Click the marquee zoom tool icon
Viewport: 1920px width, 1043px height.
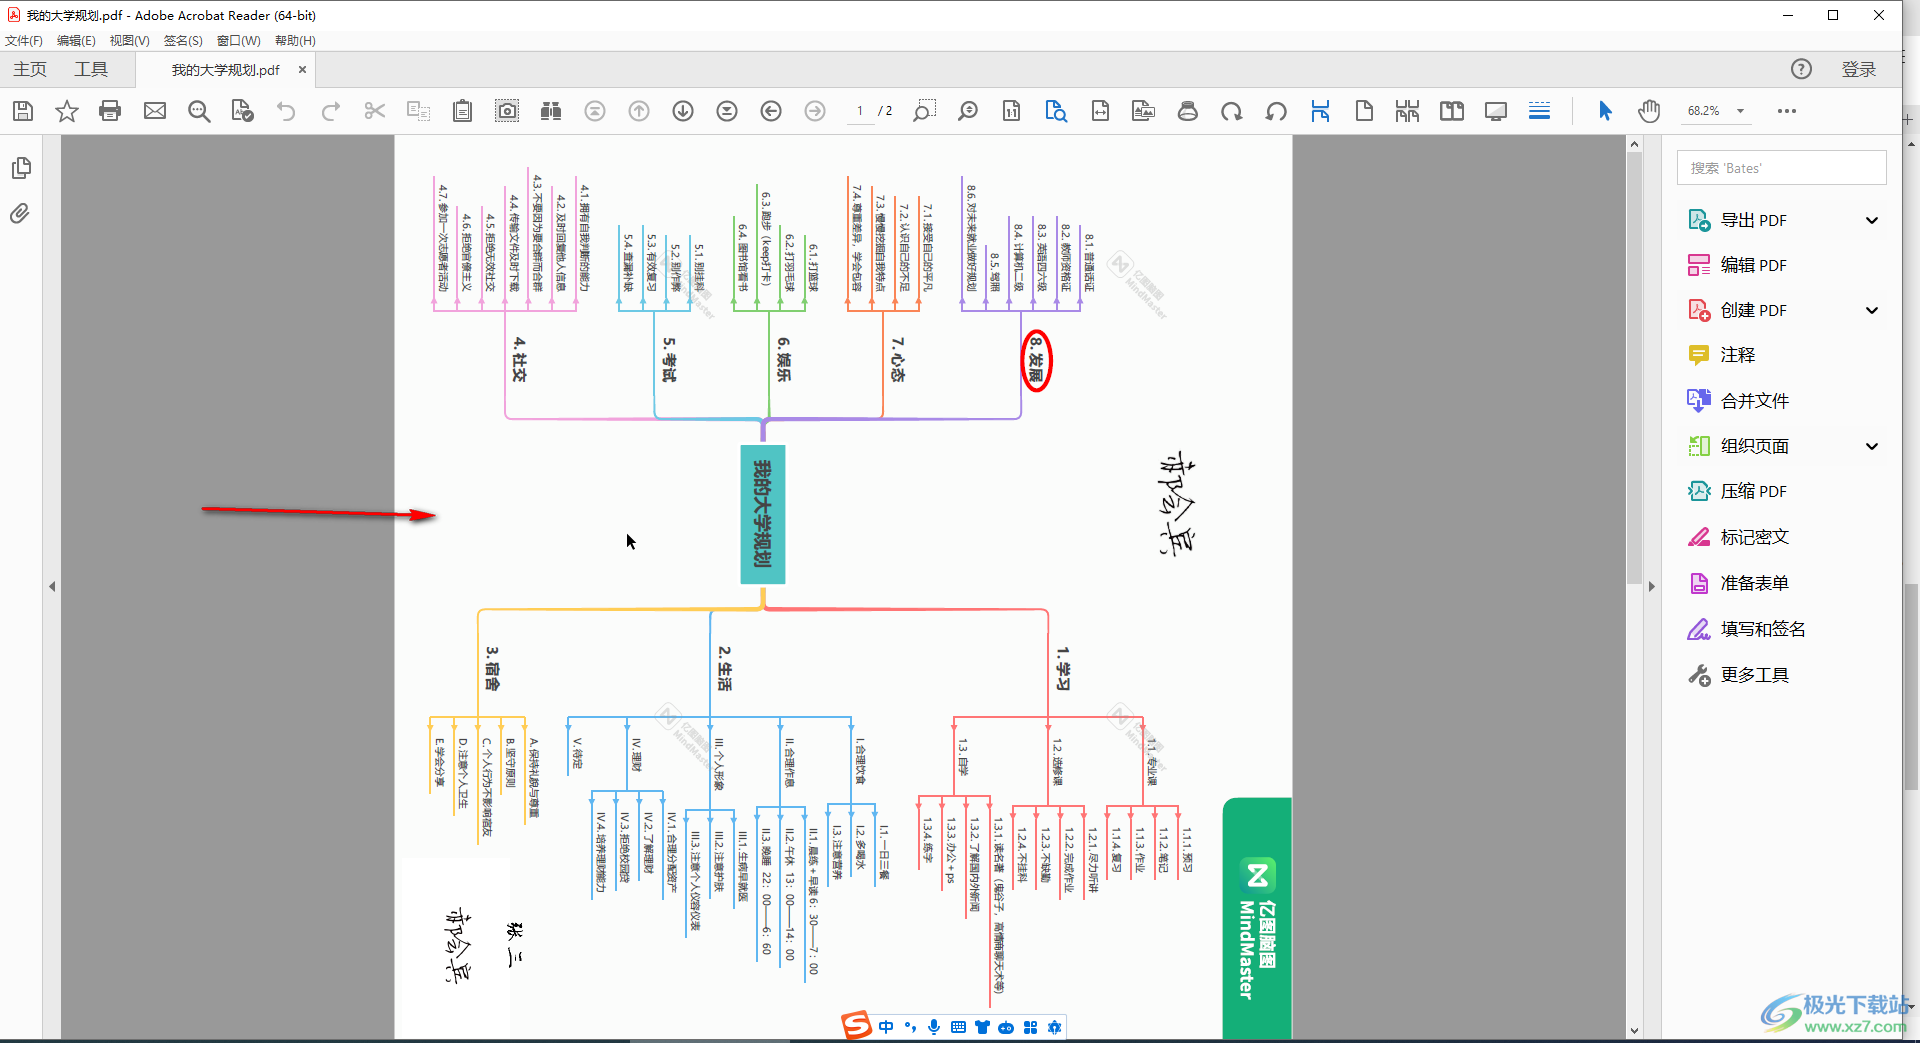(924, 111)
